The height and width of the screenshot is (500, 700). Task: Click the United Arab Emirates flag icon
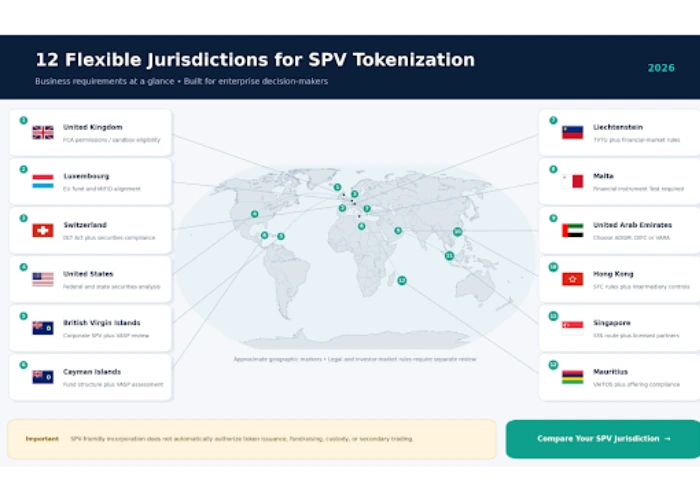(x=572, y=230)
